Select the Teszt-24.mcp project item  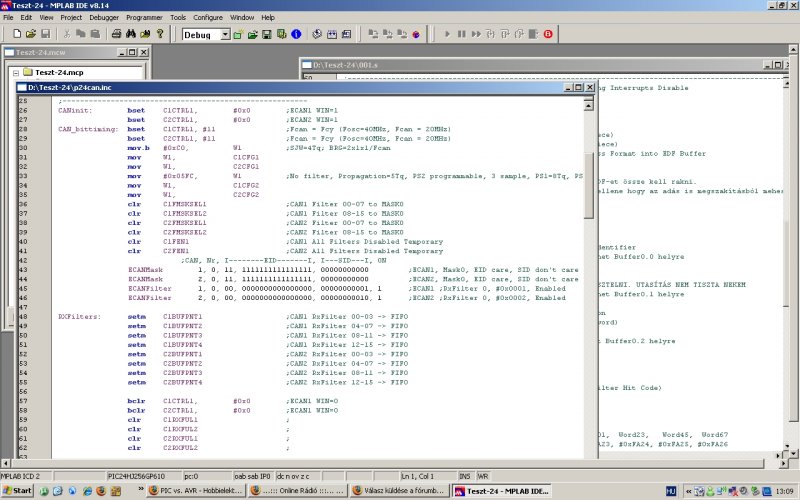coord(59,72)
